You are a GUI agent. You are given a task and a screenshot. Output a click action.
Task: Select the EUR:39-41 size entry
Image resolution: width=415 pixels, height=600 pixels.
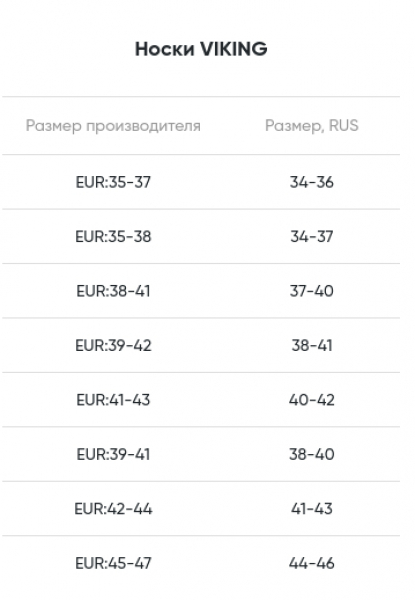coord(113,455)
